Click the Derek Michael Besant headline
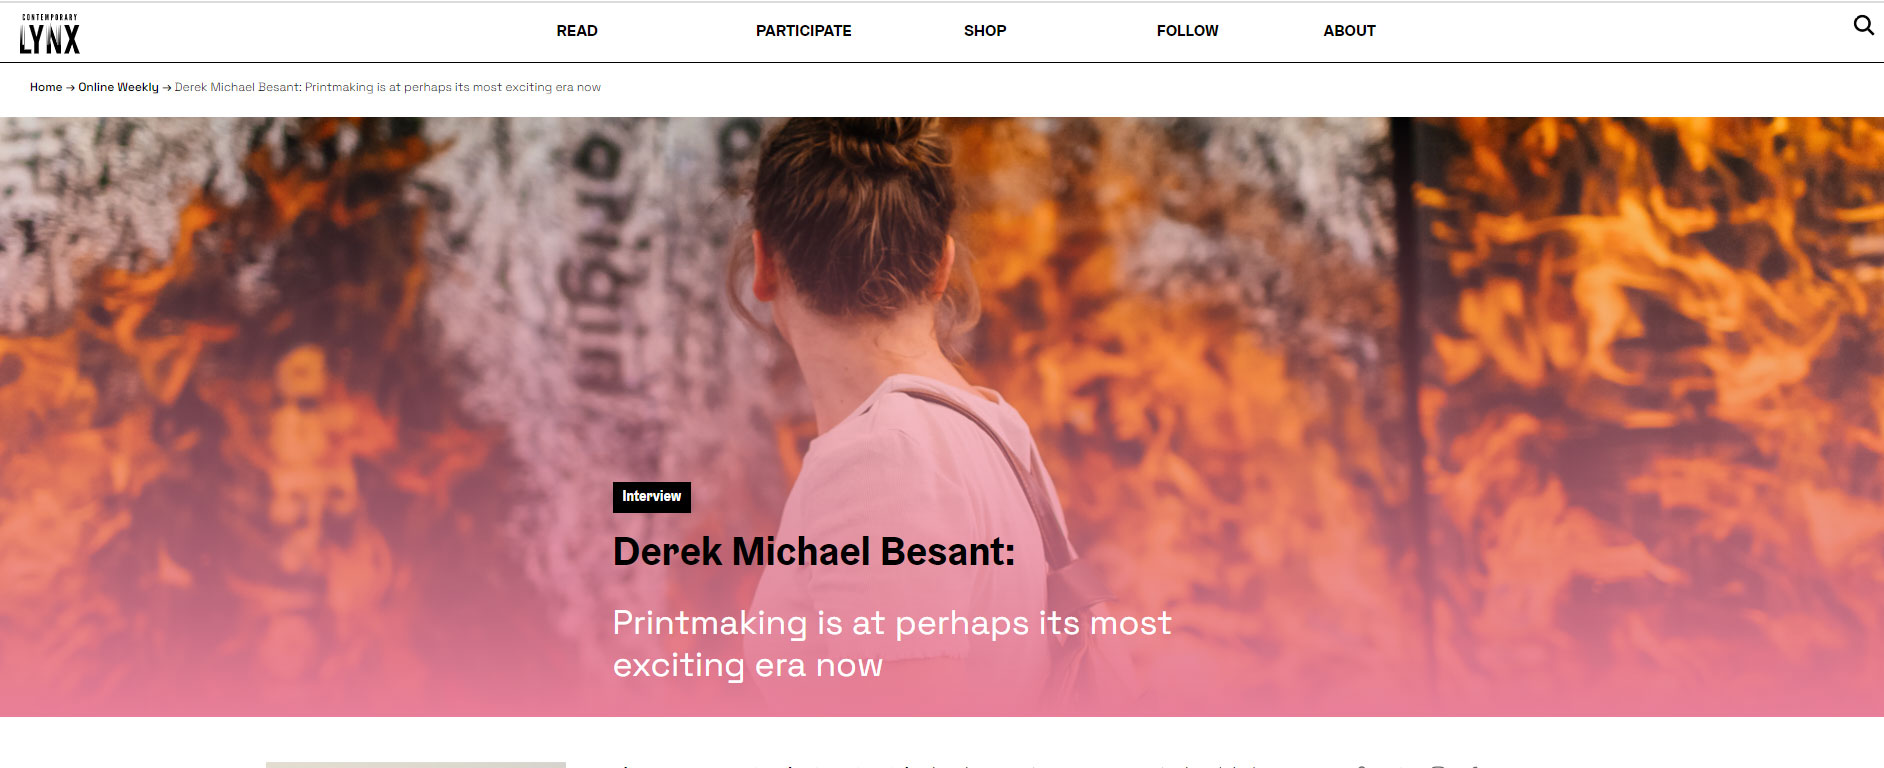The image size is (1884, 768). pos(814,552)
